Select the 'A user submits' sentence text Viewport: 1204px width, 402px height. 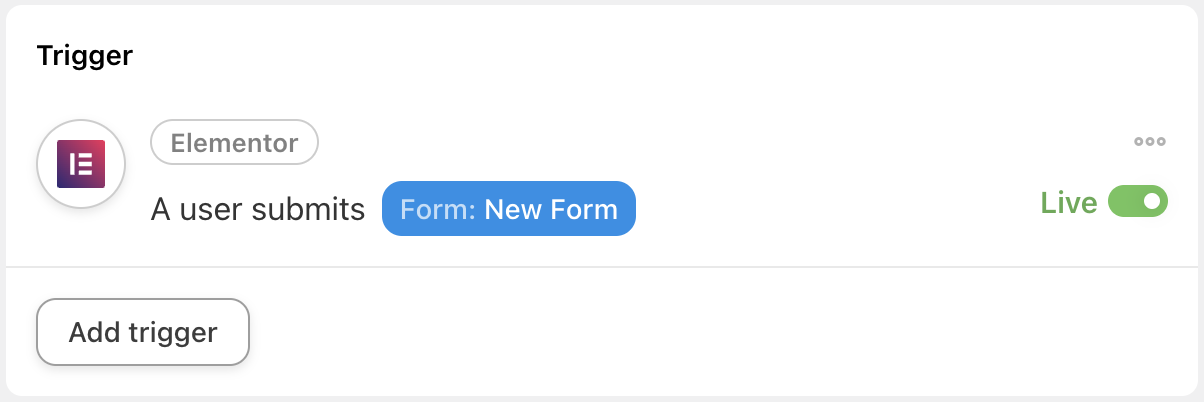258,210
